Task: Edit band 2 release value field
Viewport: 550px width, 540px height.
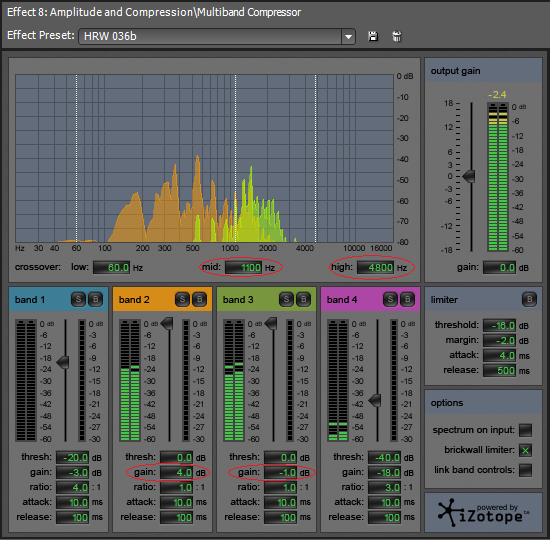Action: pos(176,517)
